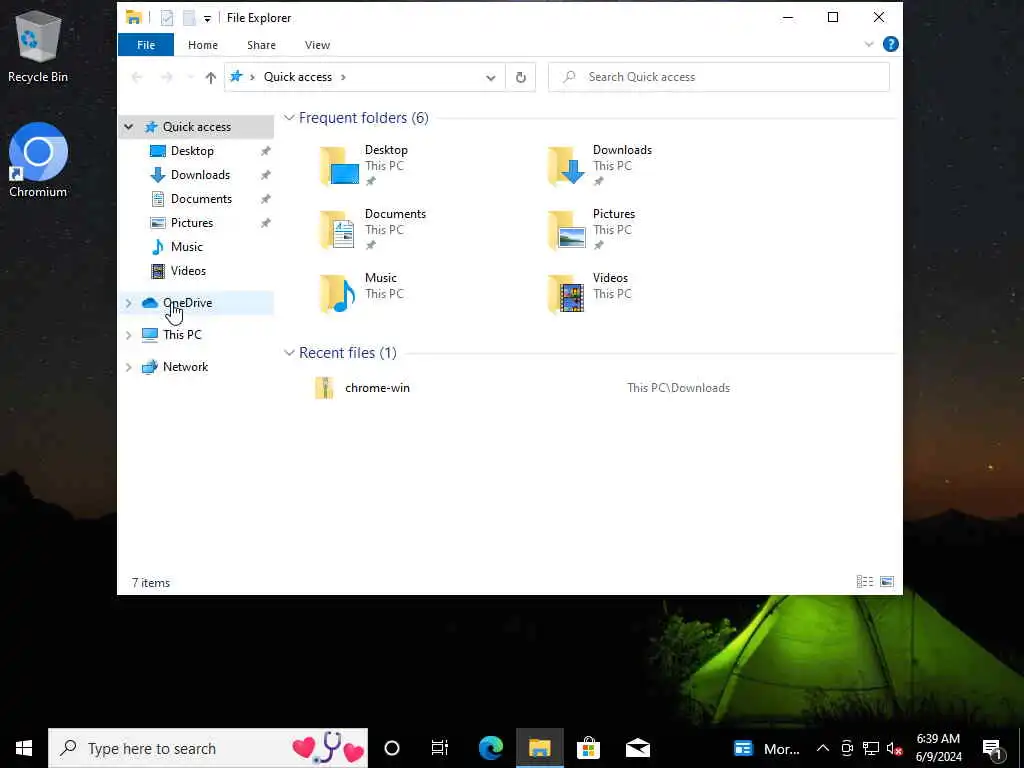This screenshot has height=768, width=1024.
Task: Expand the Network tree node
Action: click(129, 367)
